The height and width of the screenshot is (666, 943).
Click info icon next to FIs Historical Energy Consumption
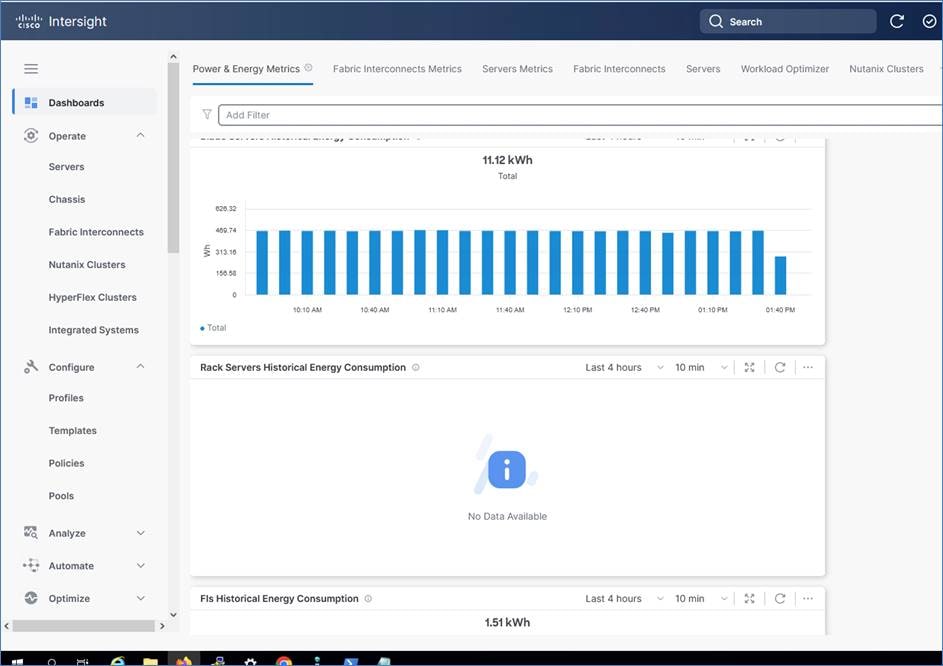click(x=368, y=599)
